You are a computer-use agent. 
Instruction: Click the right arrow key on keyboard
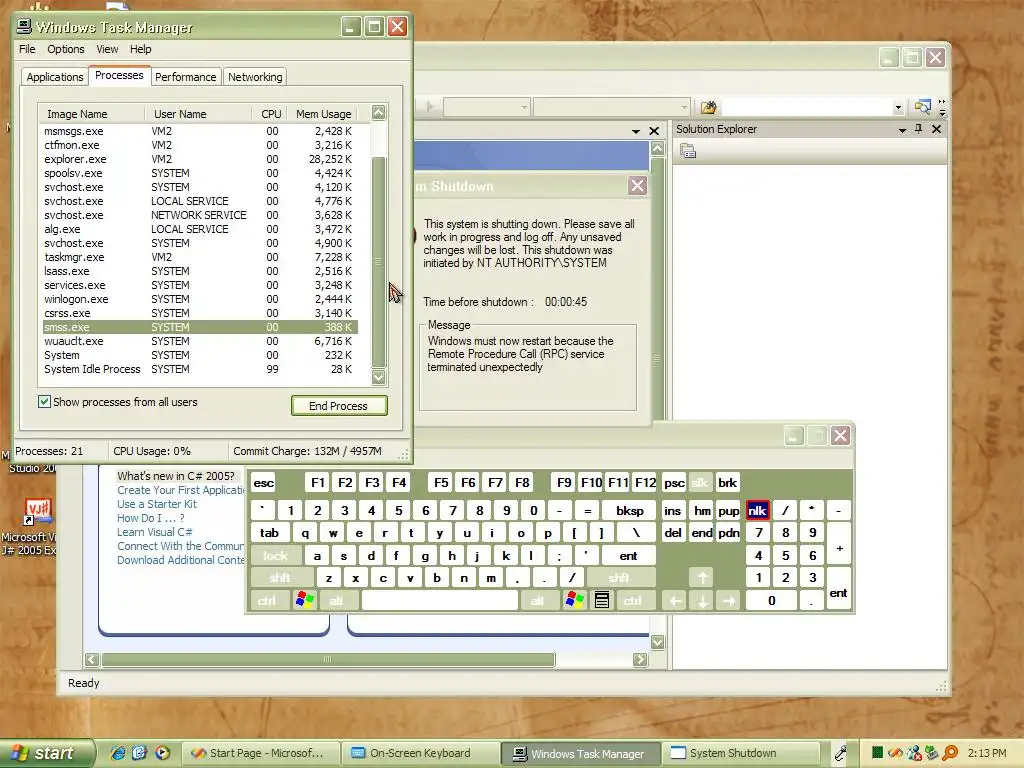(729, 601)
